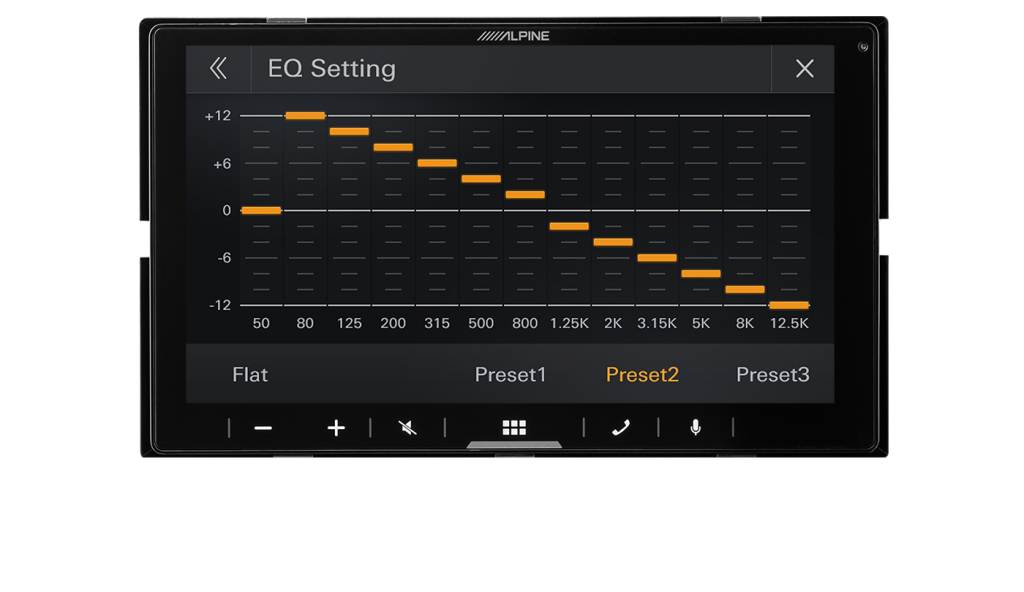This screenshot has height=592, width=1024.
Task: Click the 12.5K band slider handle
Action: click(789, 304)
